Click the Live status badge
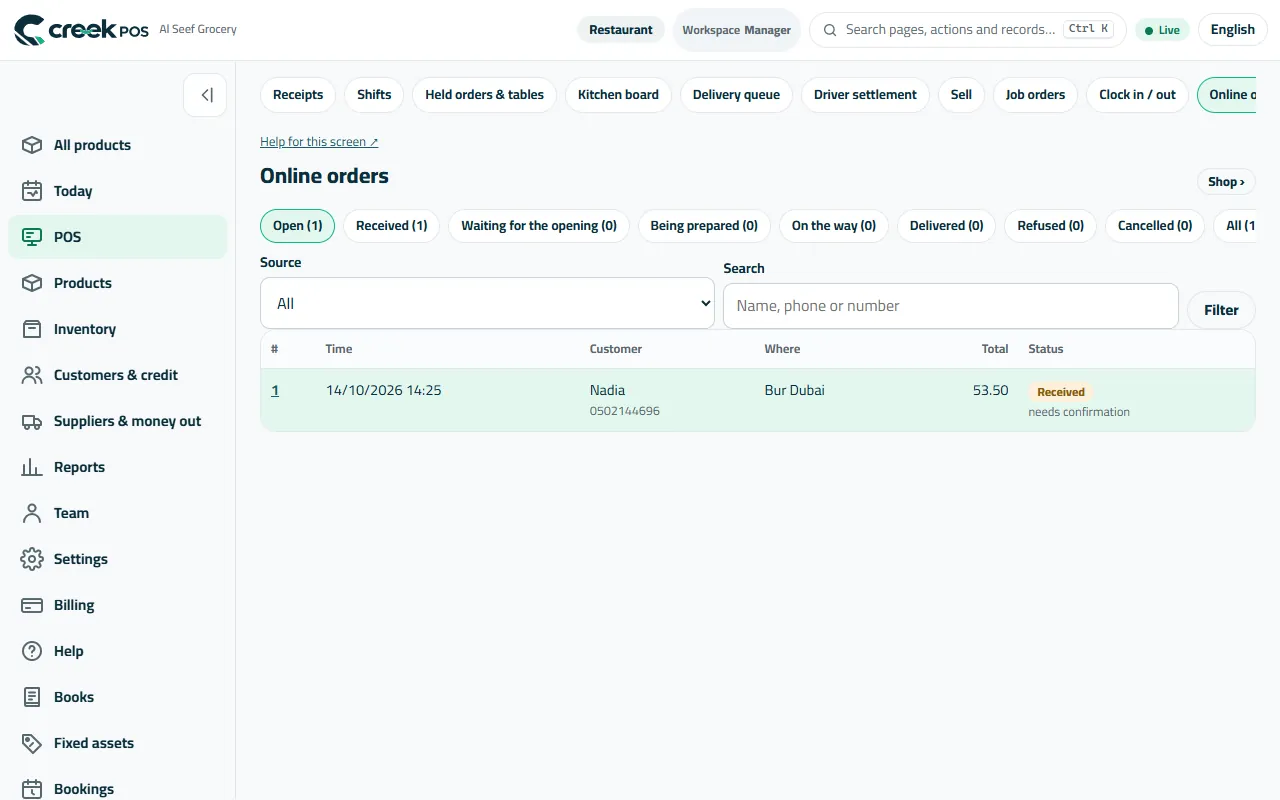1280x800 pixels. 1162,30
